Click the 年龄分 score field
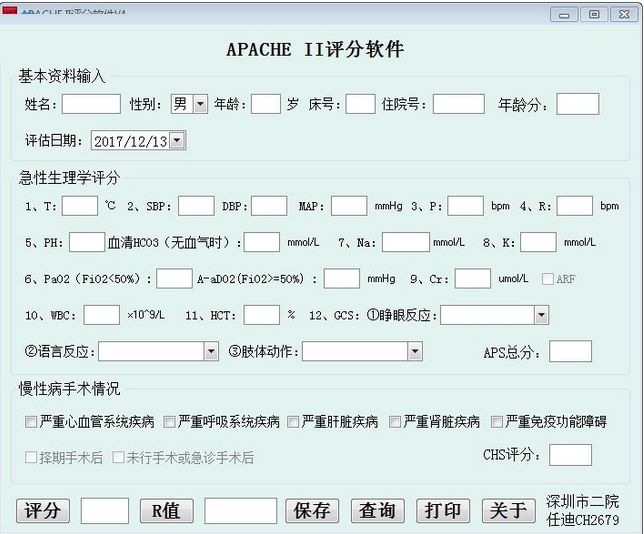 [577, 104]
